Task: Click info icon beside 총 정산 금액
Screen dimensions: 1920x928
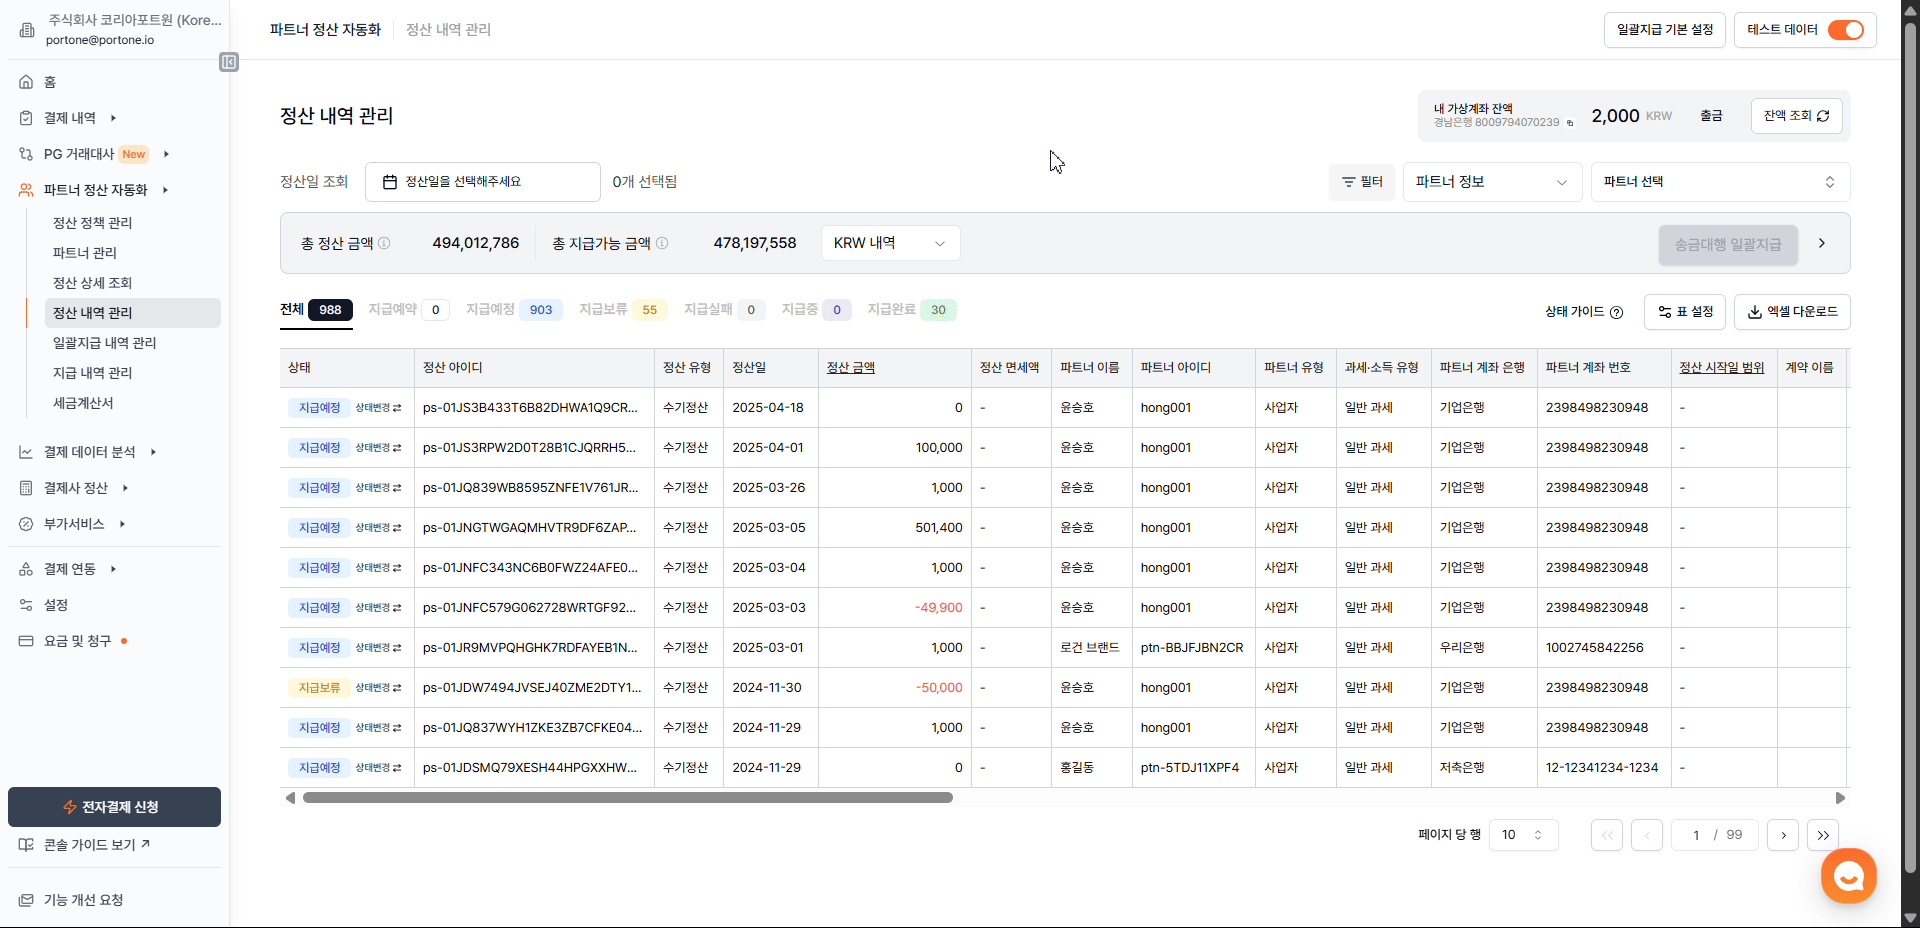Action: coord(384,243)
